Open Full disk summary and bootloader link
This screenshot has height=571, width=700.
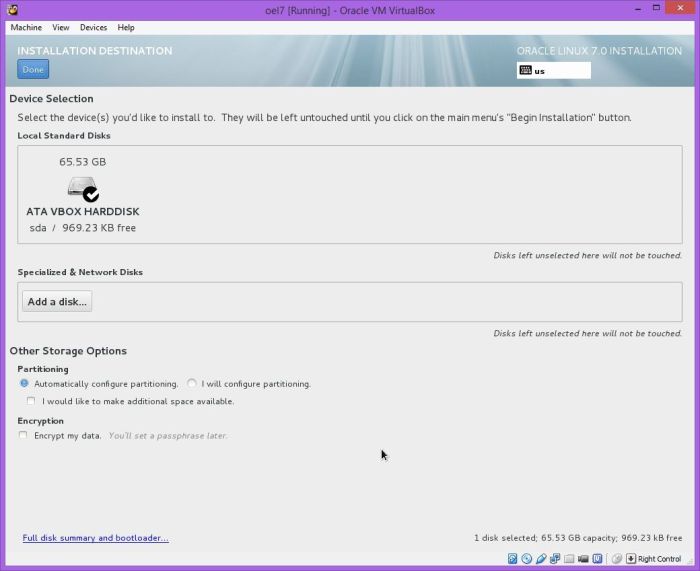95,538
